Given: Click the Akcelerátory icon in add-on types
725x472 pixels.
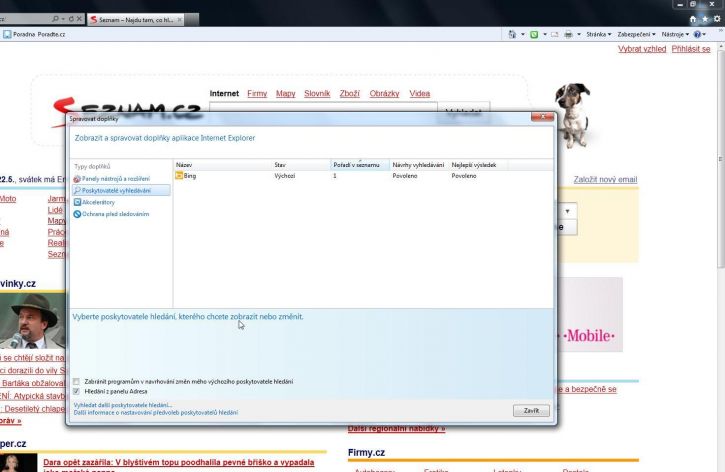Looking at the screenshot, I should tap(77, 202).
